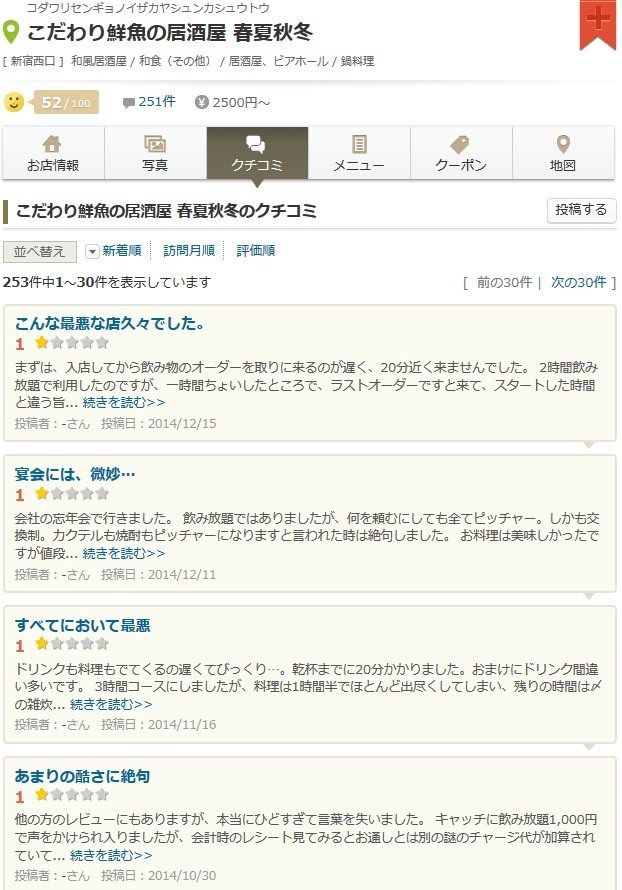622x890 pixels.
Task: Switch to the メニュー tab
Action: [x=359, y=153]
